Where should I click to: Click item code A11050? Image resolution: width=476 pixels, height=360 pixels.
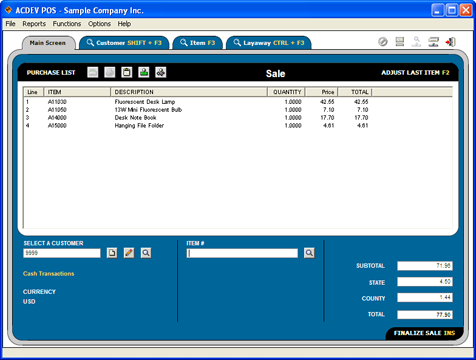(57, 110)
